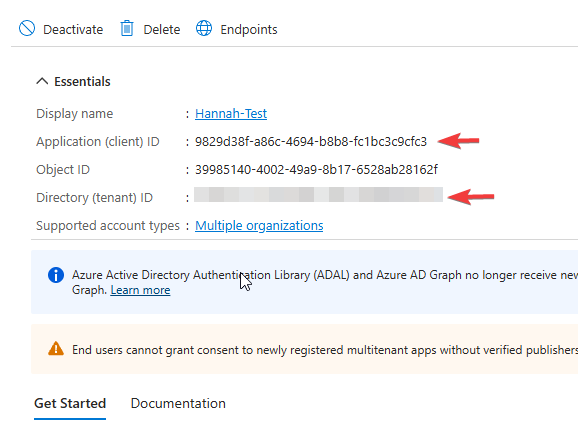Image resolution: width=578 pixels, height=439 pixels.
Task: Click the blue info icon in the ADAL notice
Action: [56, 275]
